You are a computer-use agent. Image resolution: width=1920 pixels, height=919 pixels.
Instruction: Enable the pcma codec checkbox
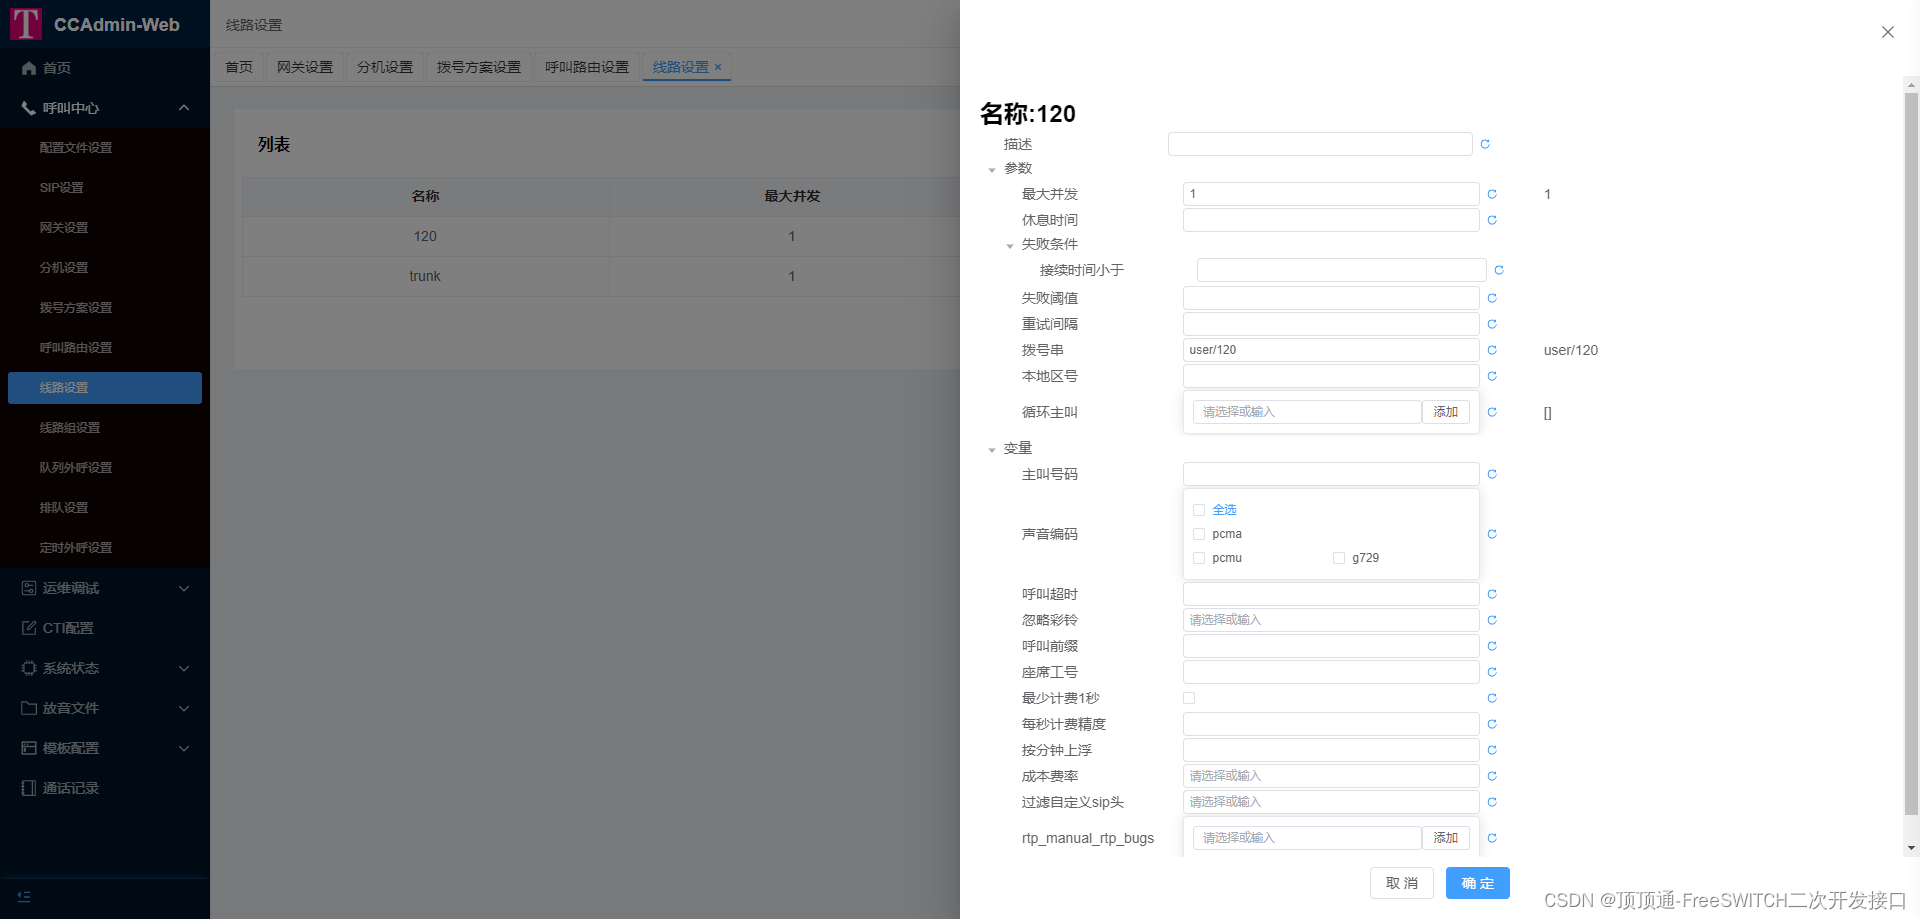(x=1199, y=534)
